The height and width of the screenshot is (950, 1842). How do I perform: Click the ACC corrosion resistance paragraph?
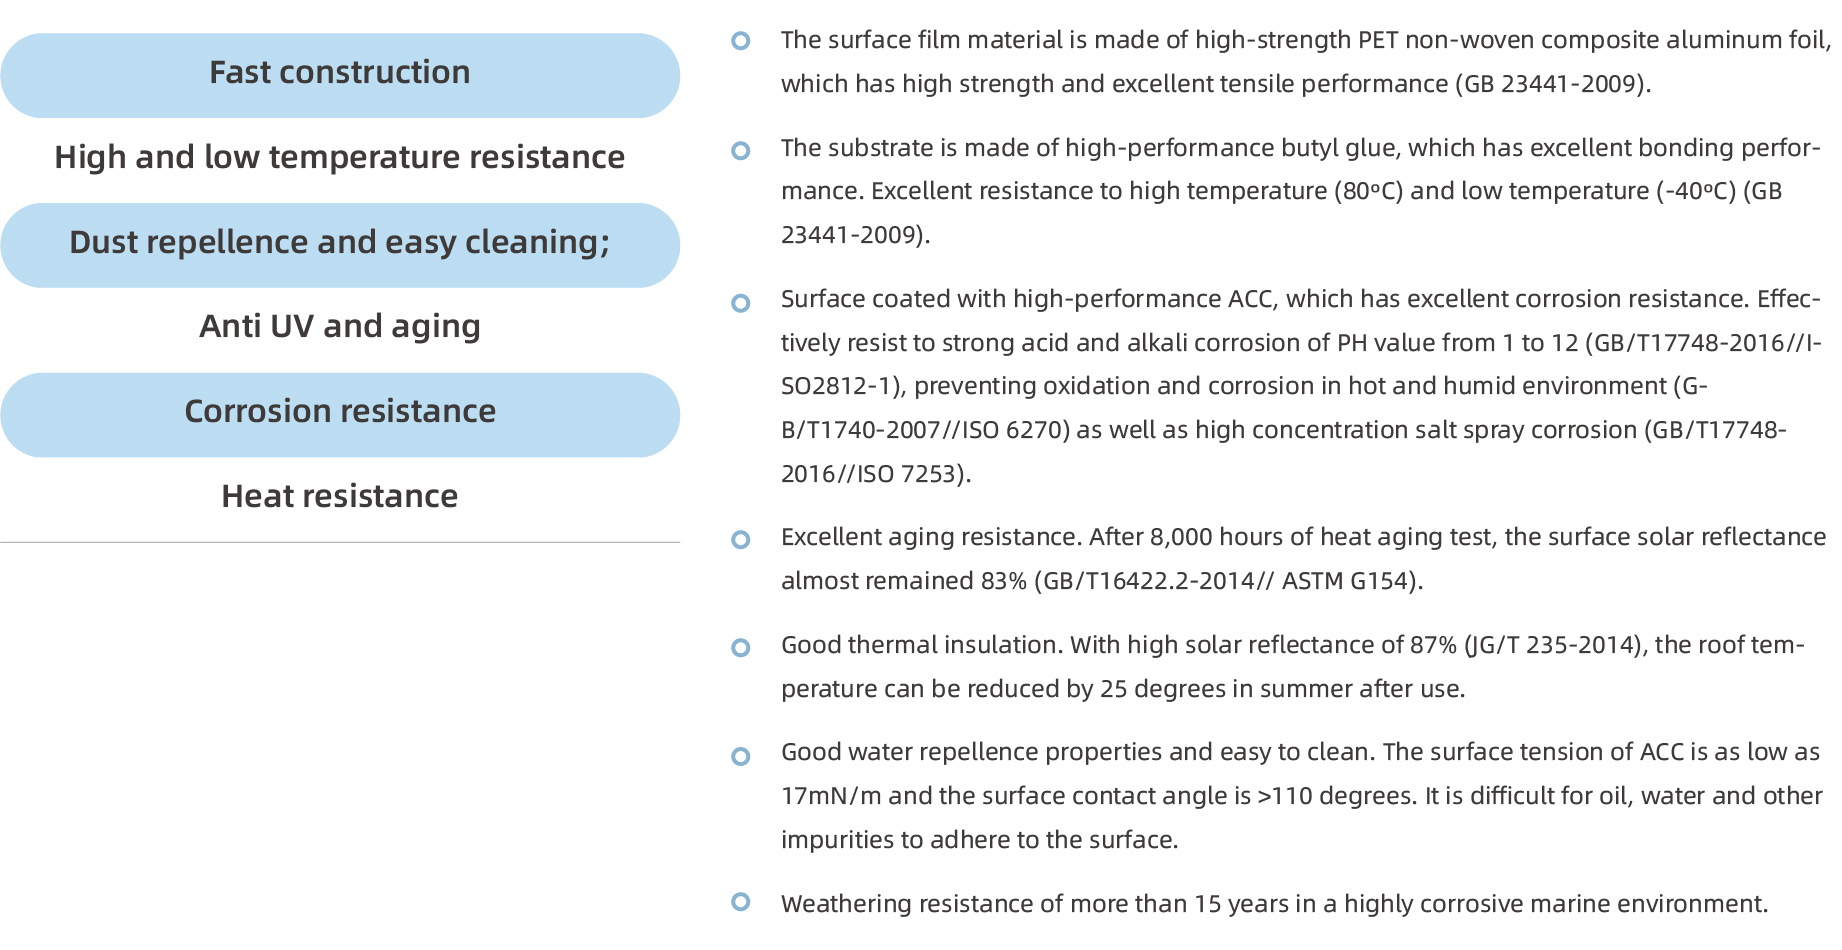1300,386
